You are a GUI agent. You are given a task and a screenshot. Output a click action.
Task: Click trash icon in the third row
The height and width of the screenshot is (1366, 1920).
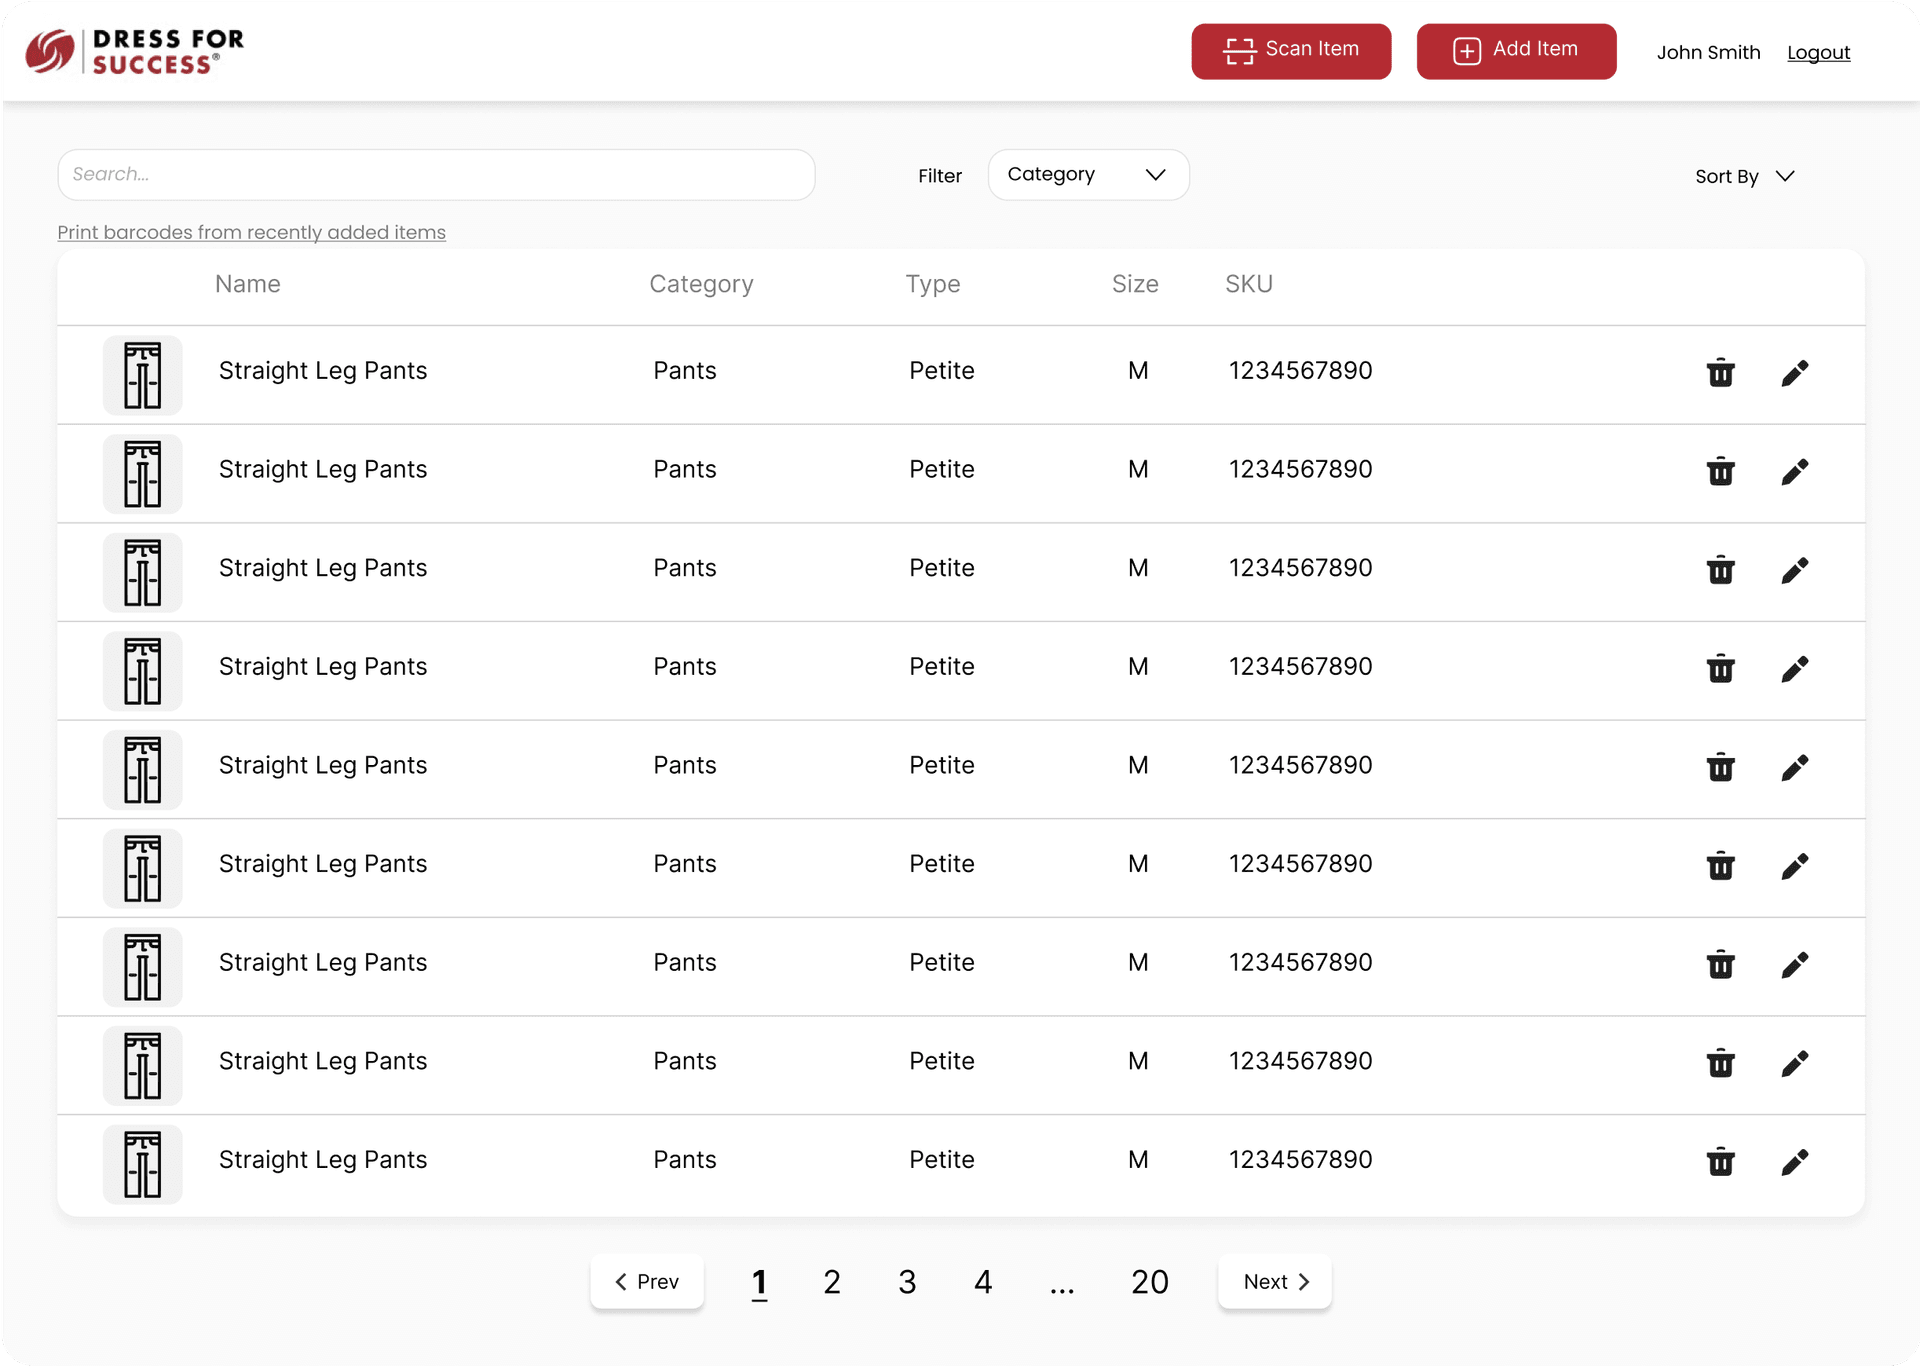pyautogui.click(x=1720, y=569)
